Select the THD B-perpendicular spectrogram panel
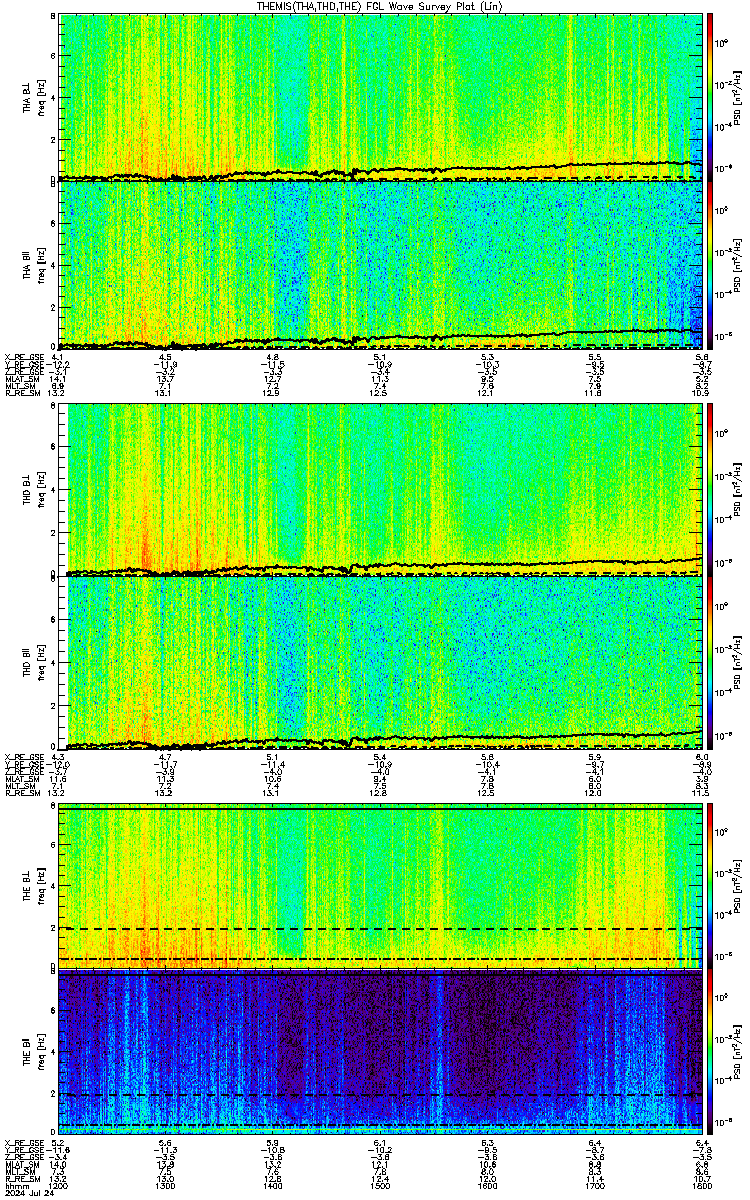The height and width of the screenshot is (1200, 750). tap(380, 489)
